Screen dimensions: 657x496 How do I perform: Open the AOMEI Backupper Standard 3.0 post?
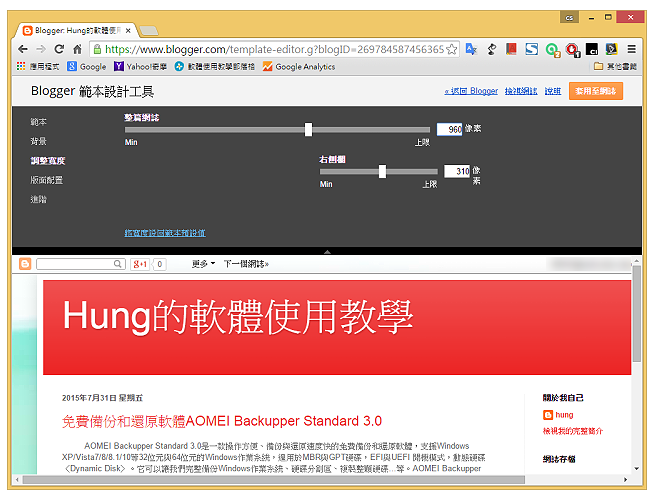pos(222,421)
